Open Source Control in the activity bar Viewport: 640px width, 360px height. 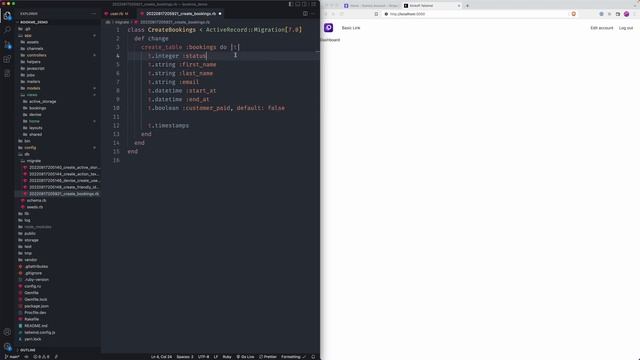pyautogui.click(x=7, y=44)
